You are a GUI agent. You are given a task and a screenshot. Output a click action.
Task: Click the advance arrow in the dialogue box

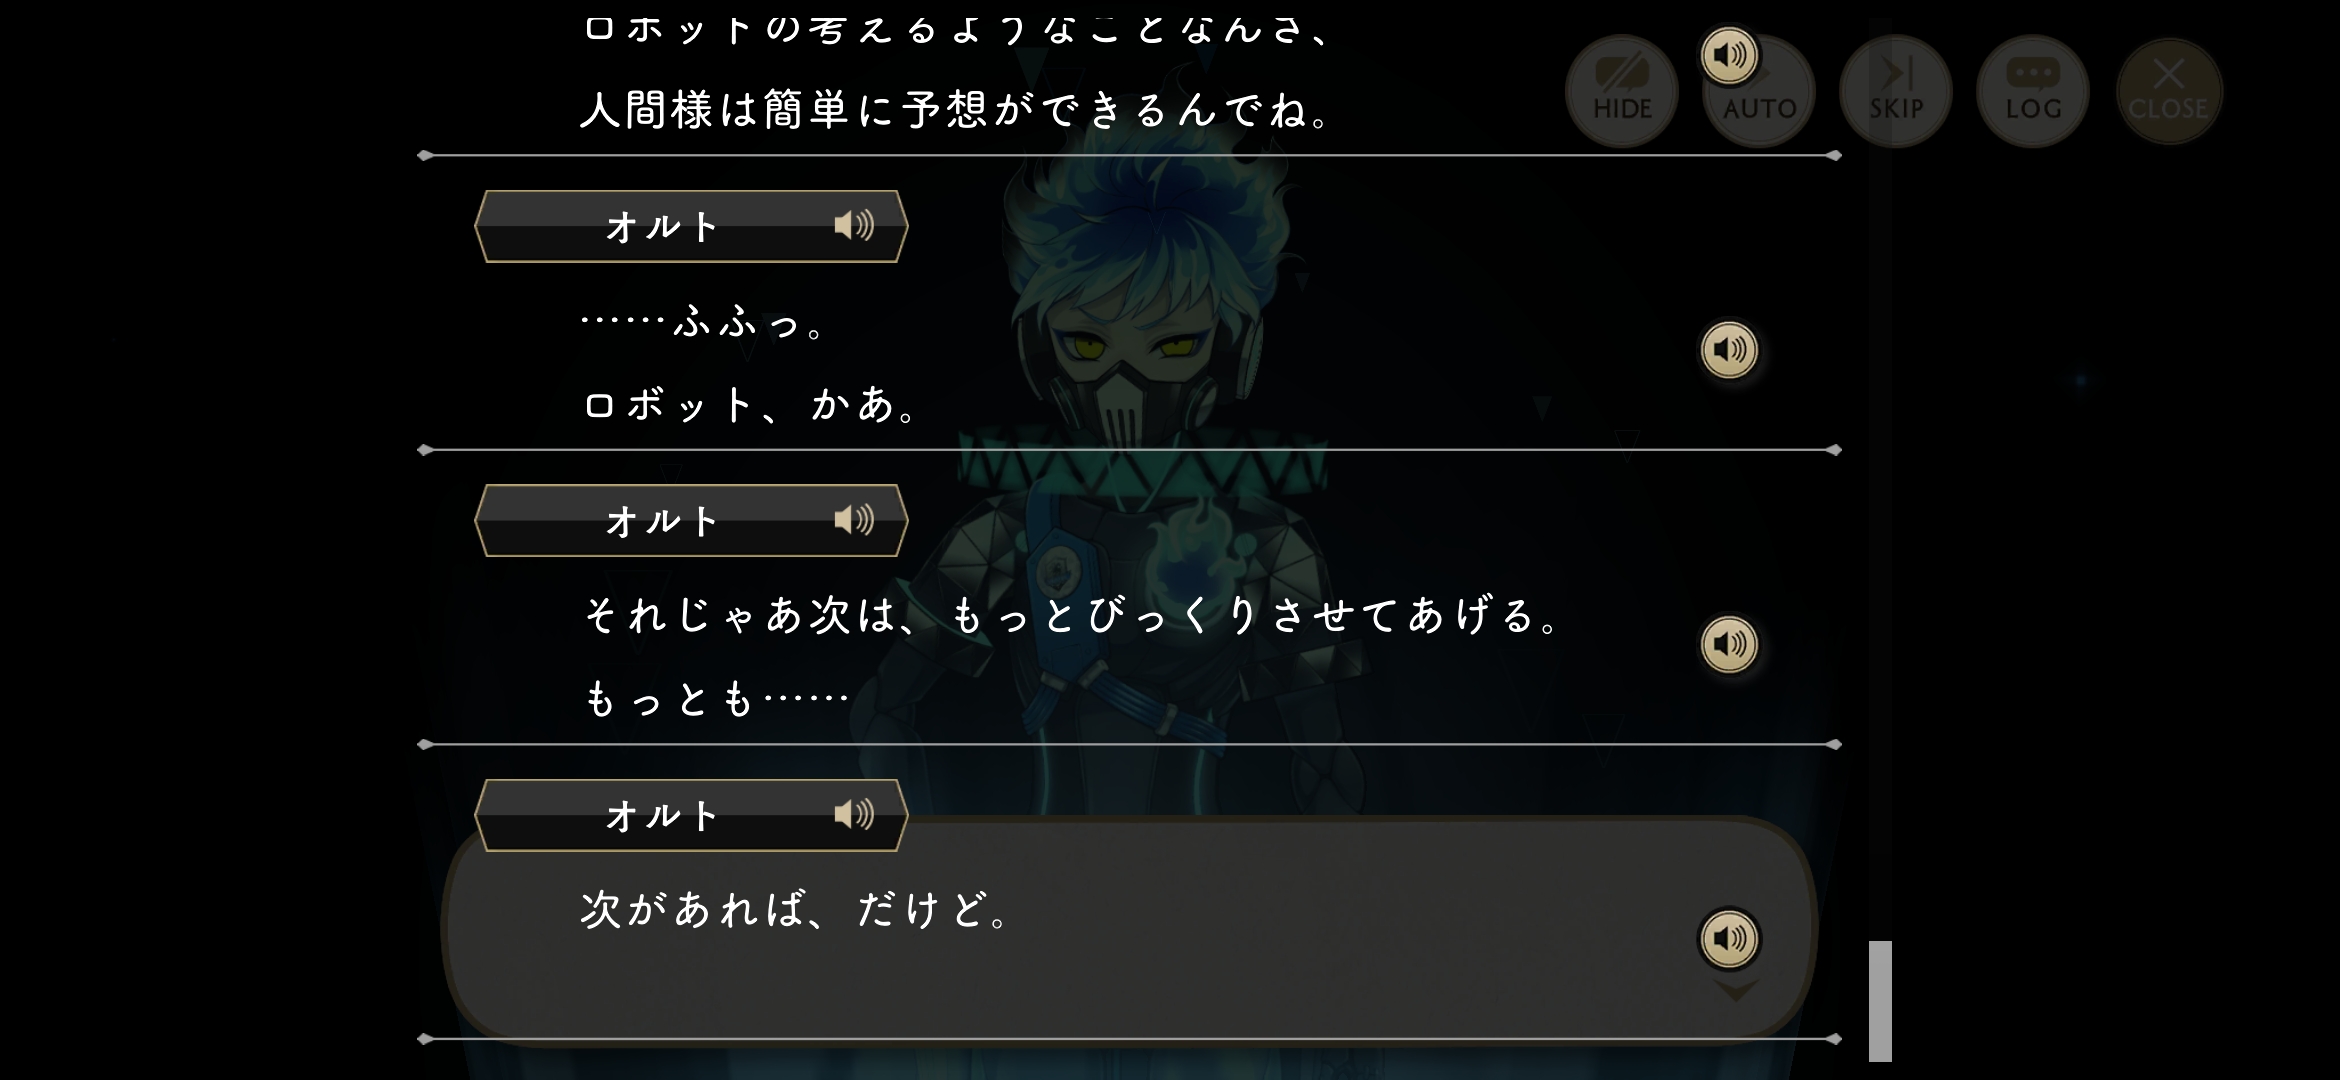(1735, 991)
